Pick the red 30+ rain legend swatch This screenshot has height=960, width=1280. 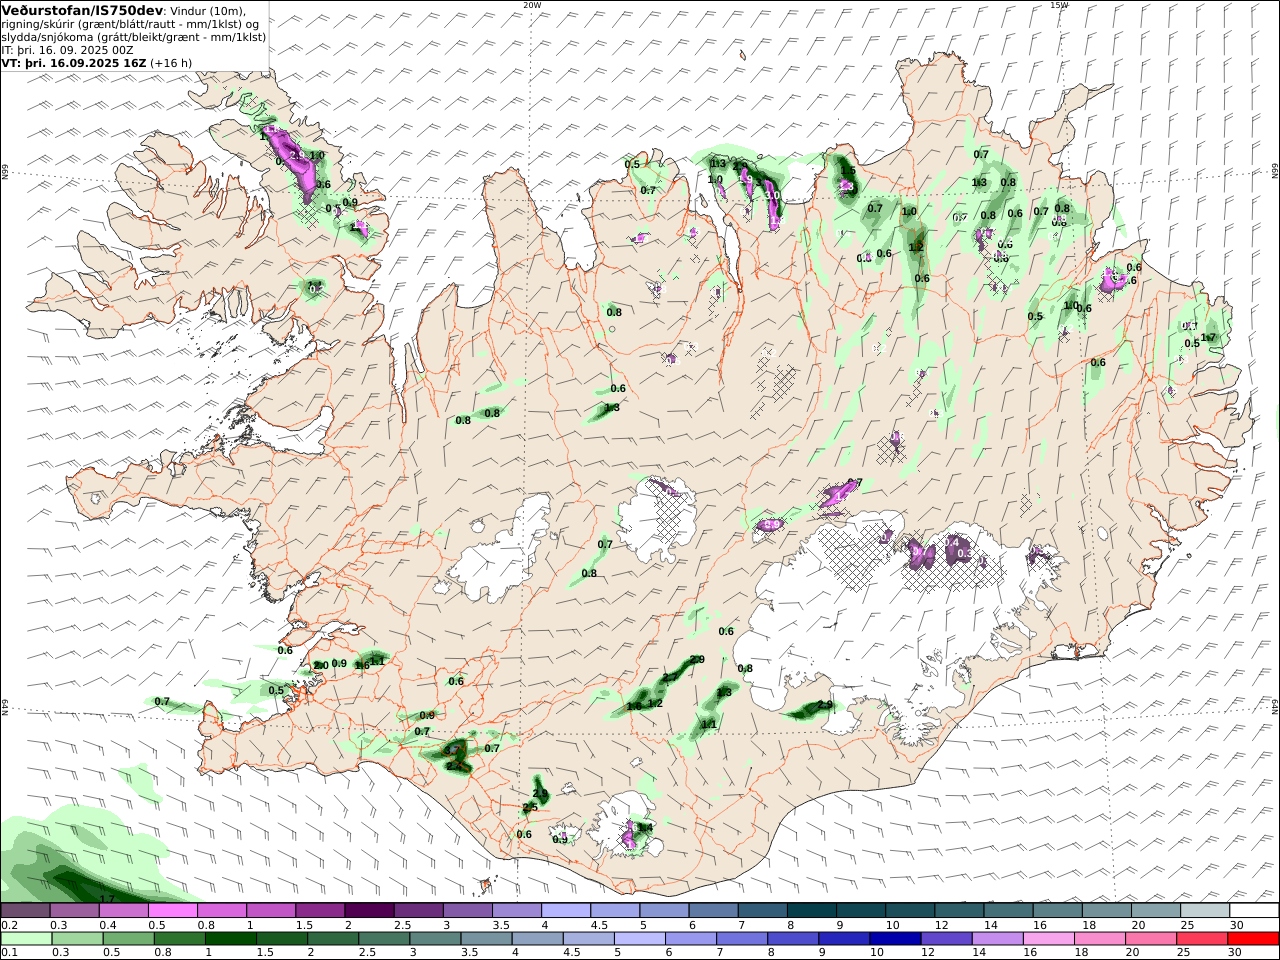(1254, 939)
